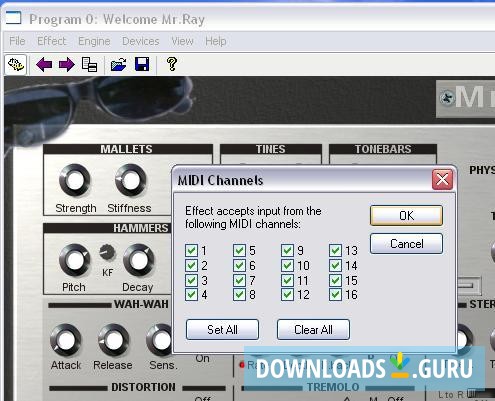Open the Help menu
Image resolution: width=495 pixels, height=401 pixels.
point(216,41)
